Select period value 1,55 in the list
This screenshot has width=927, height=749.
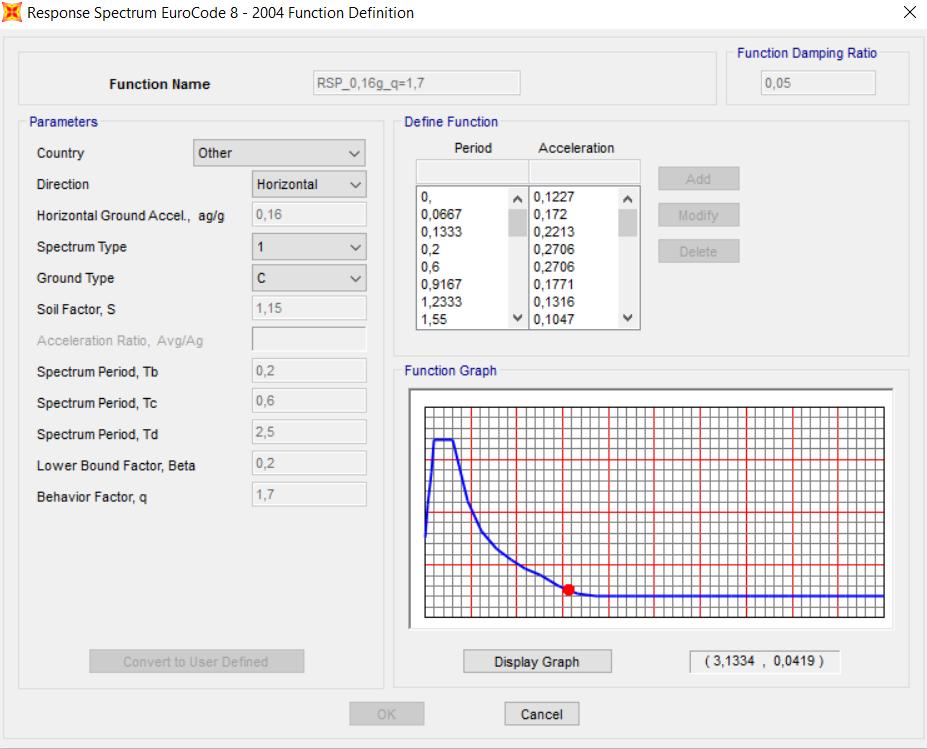coord(434,319)
